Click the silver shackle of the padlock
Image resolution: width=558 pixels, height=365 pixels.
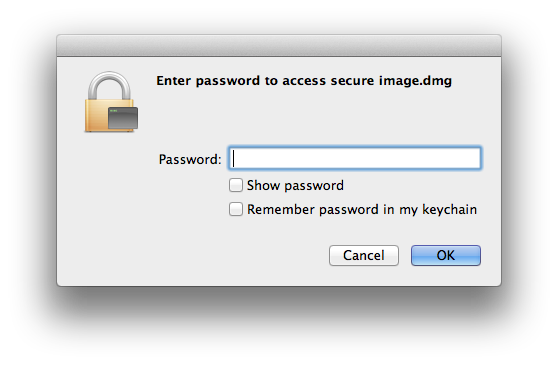(109, 86)
